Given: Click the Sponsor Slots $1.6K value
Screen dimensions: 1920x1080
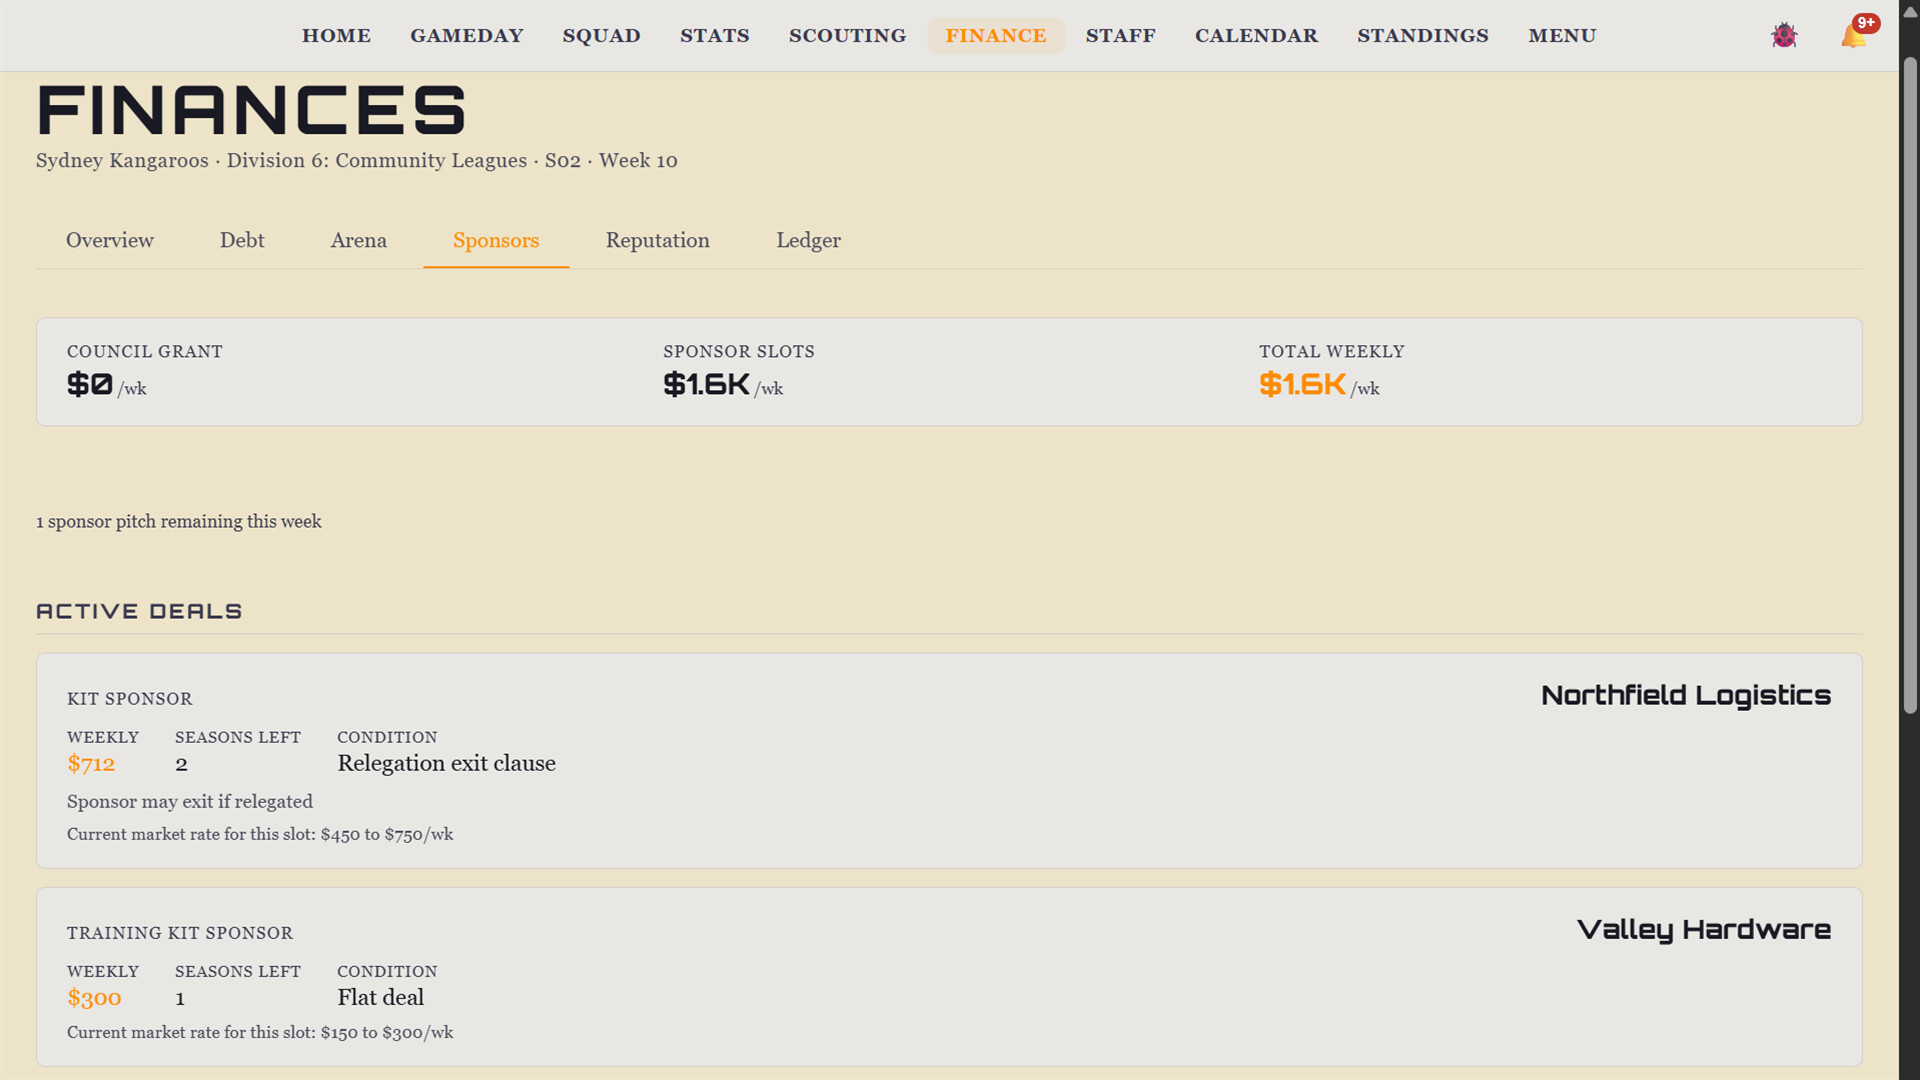Looking at the screenshot, I should pyautogui.click(x=706, y=384).
